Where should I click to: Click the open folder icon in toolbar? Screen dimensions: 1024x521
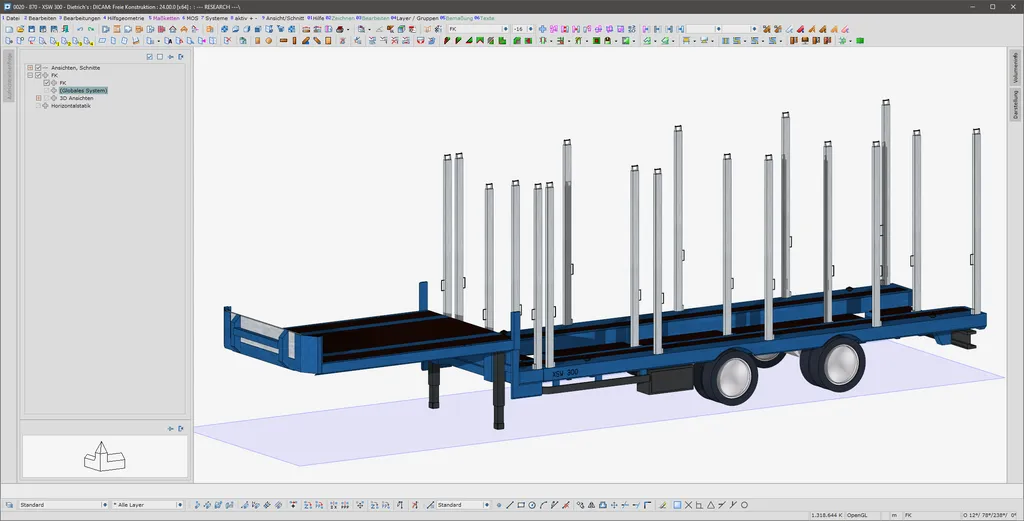pos(20,30)
